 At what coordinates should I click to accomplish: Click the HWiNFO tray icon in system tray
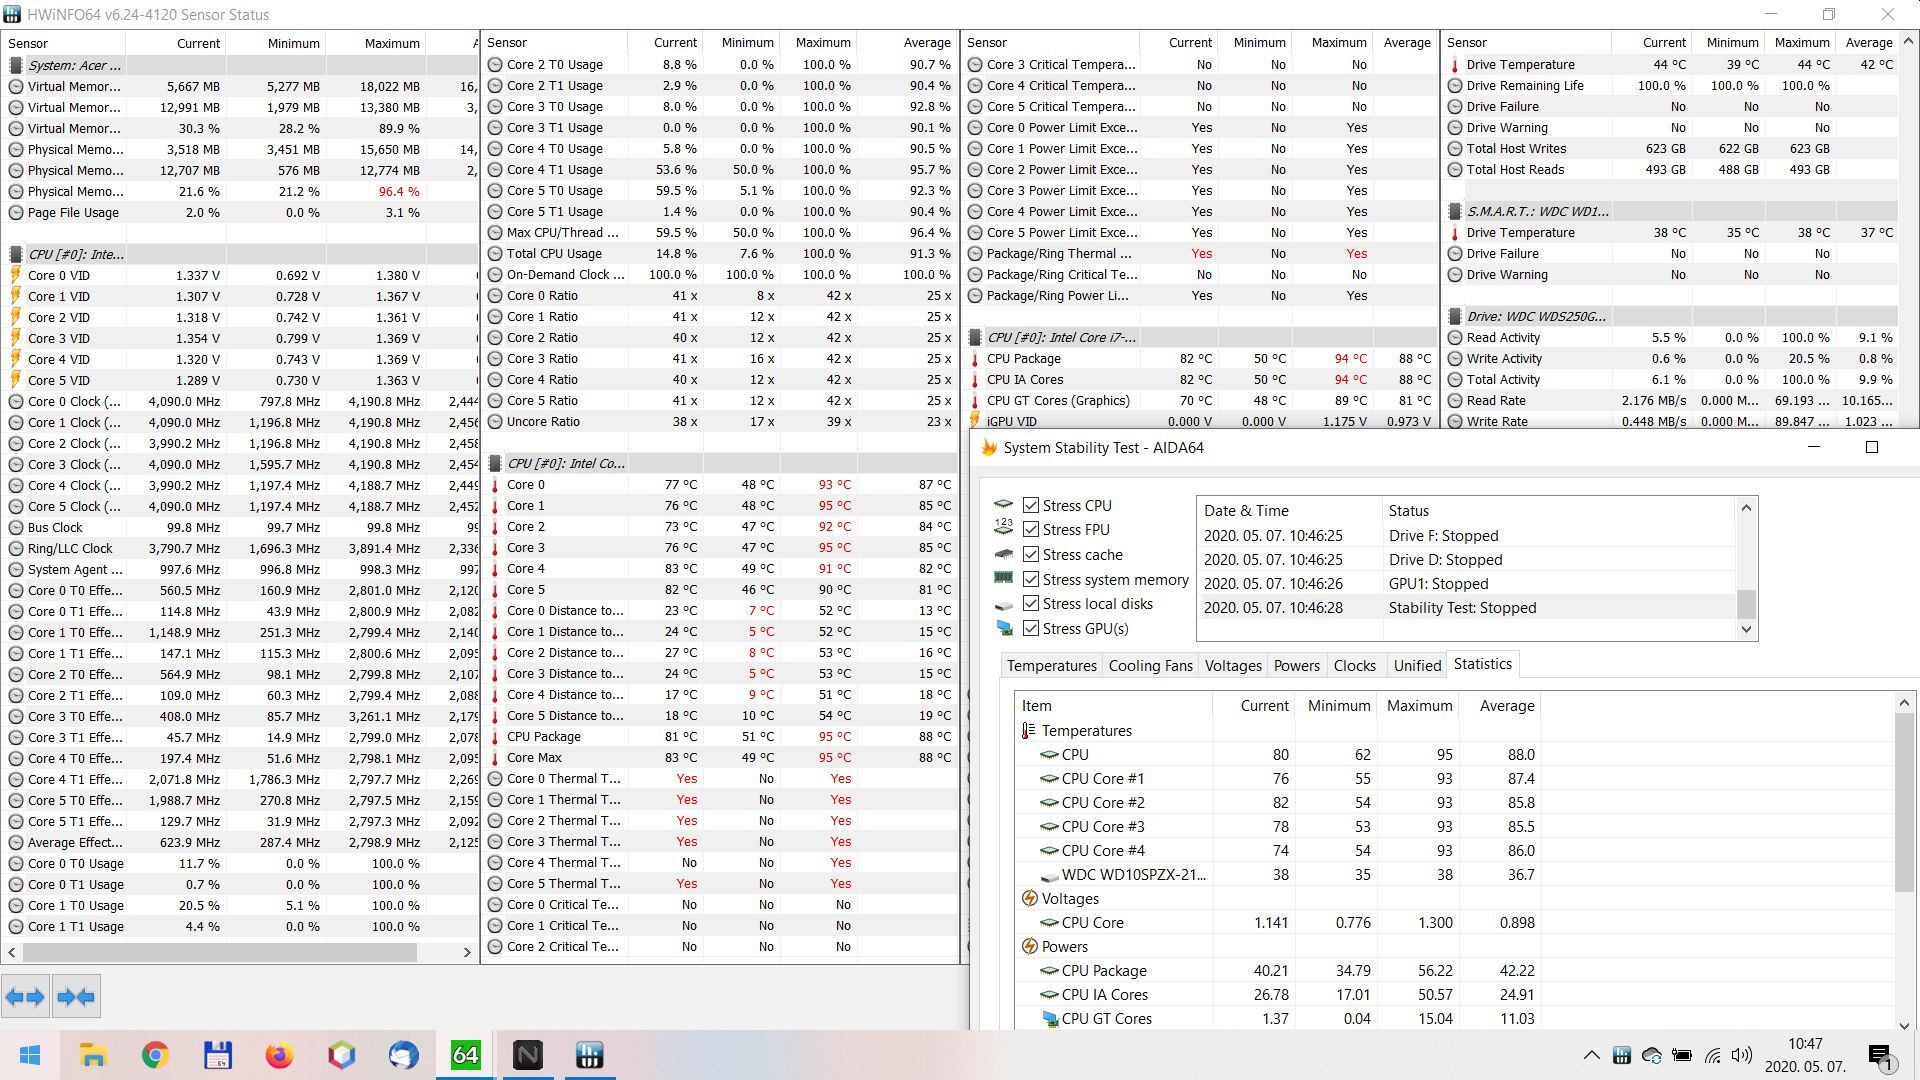[x=1622, y=1055]
